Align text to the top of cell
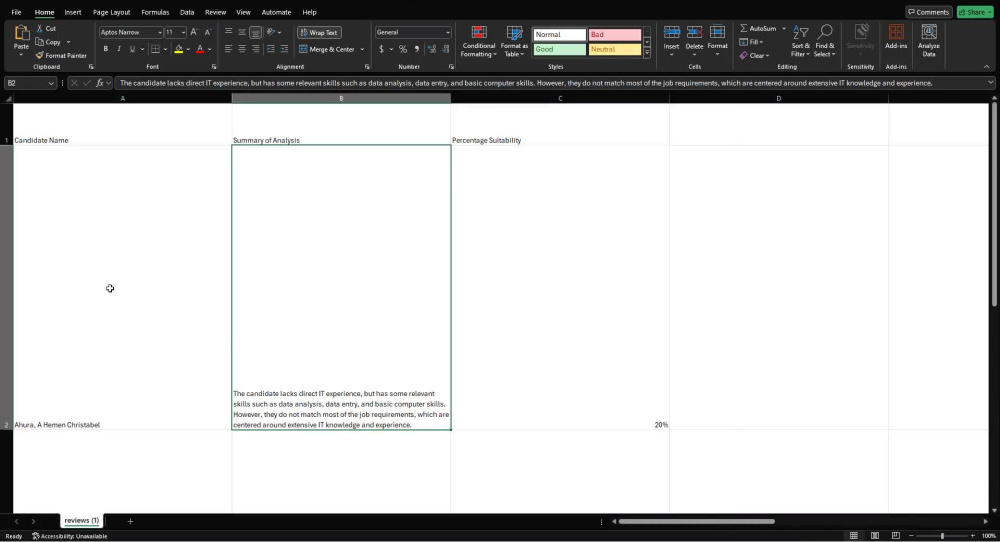 (x=228, y=32)
